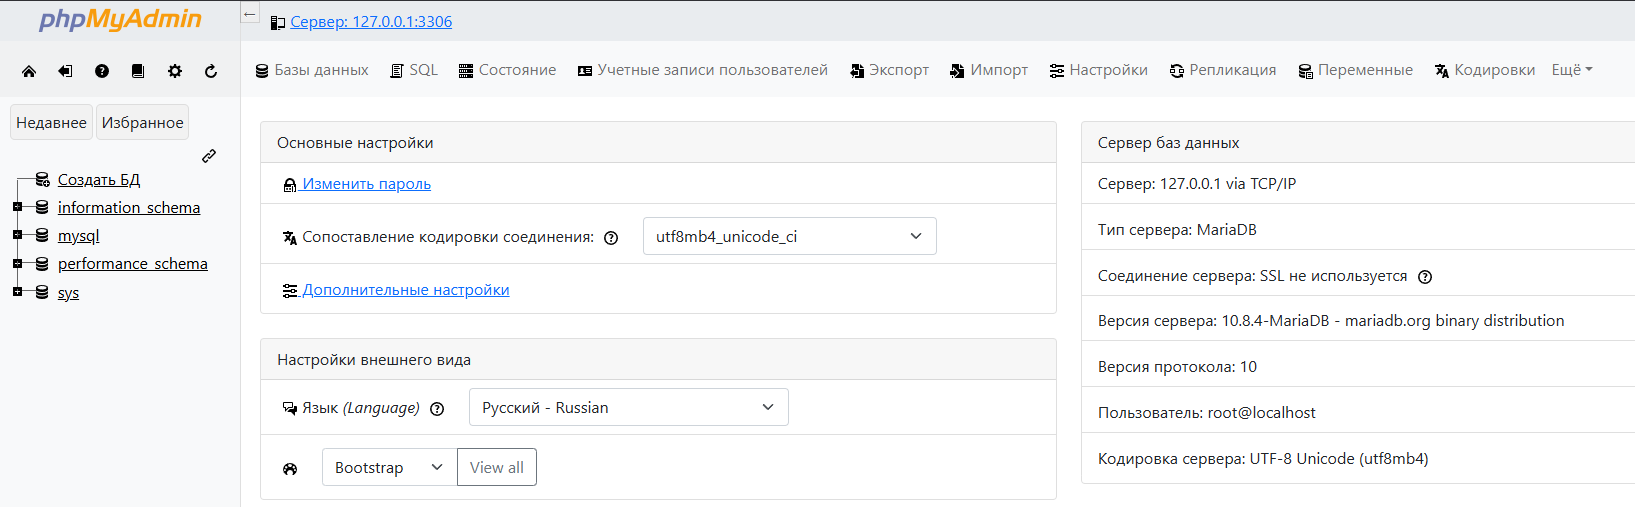Open connection collation dropdown utf8mb4_unicode_ci
This screenshot has height=507, width=1635.
click(x=789, y=236)
